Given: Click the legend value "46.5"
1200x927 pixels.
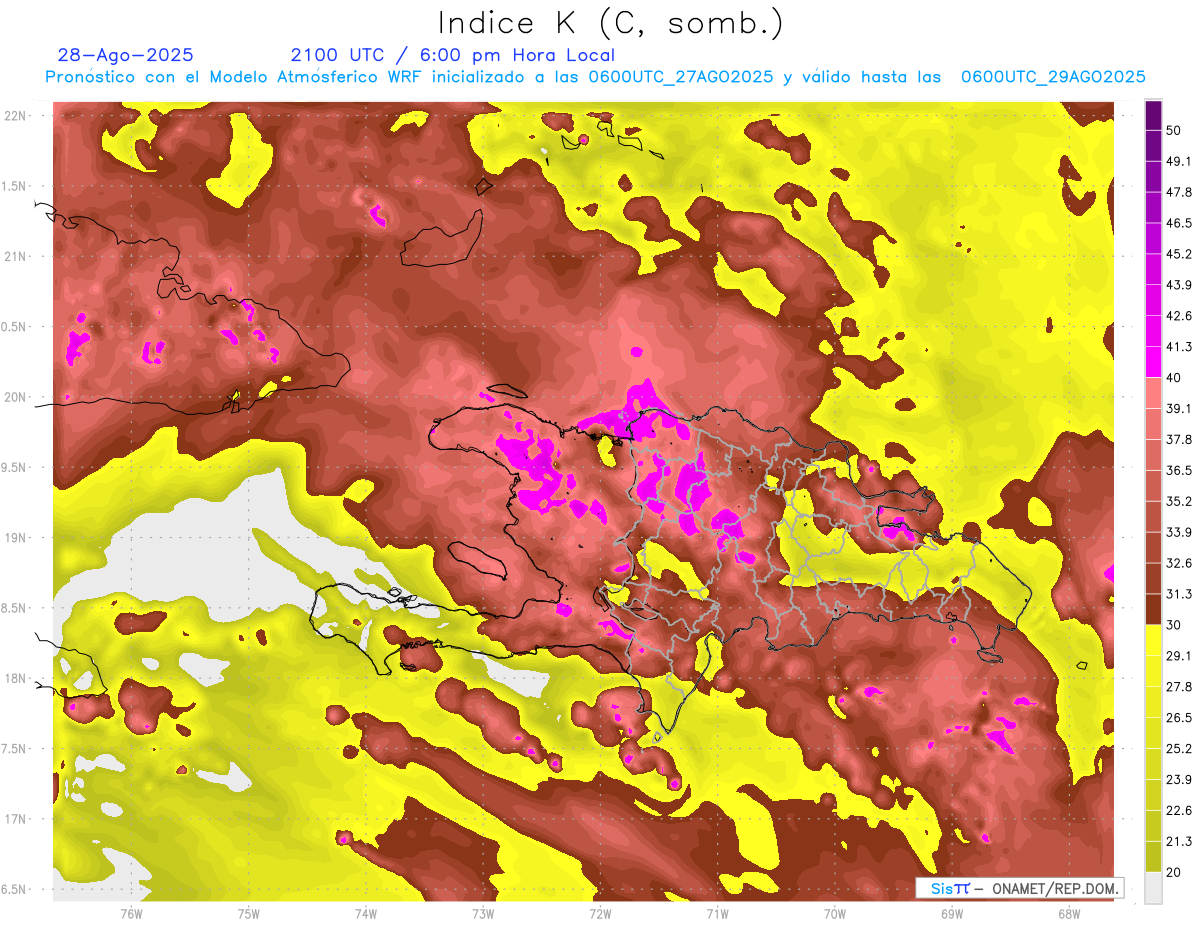Looking at the screenshot, I should pyautogui.click(x=1178, y=223).
